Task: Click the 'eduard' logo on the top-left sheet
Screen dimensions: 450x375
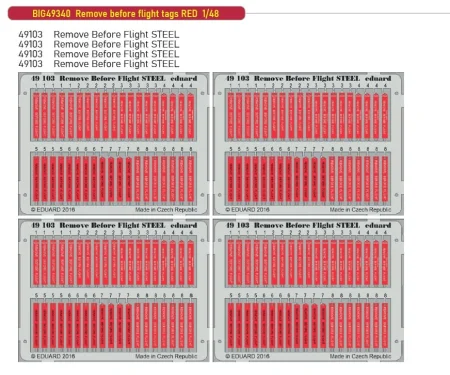Action: (184, 79)
